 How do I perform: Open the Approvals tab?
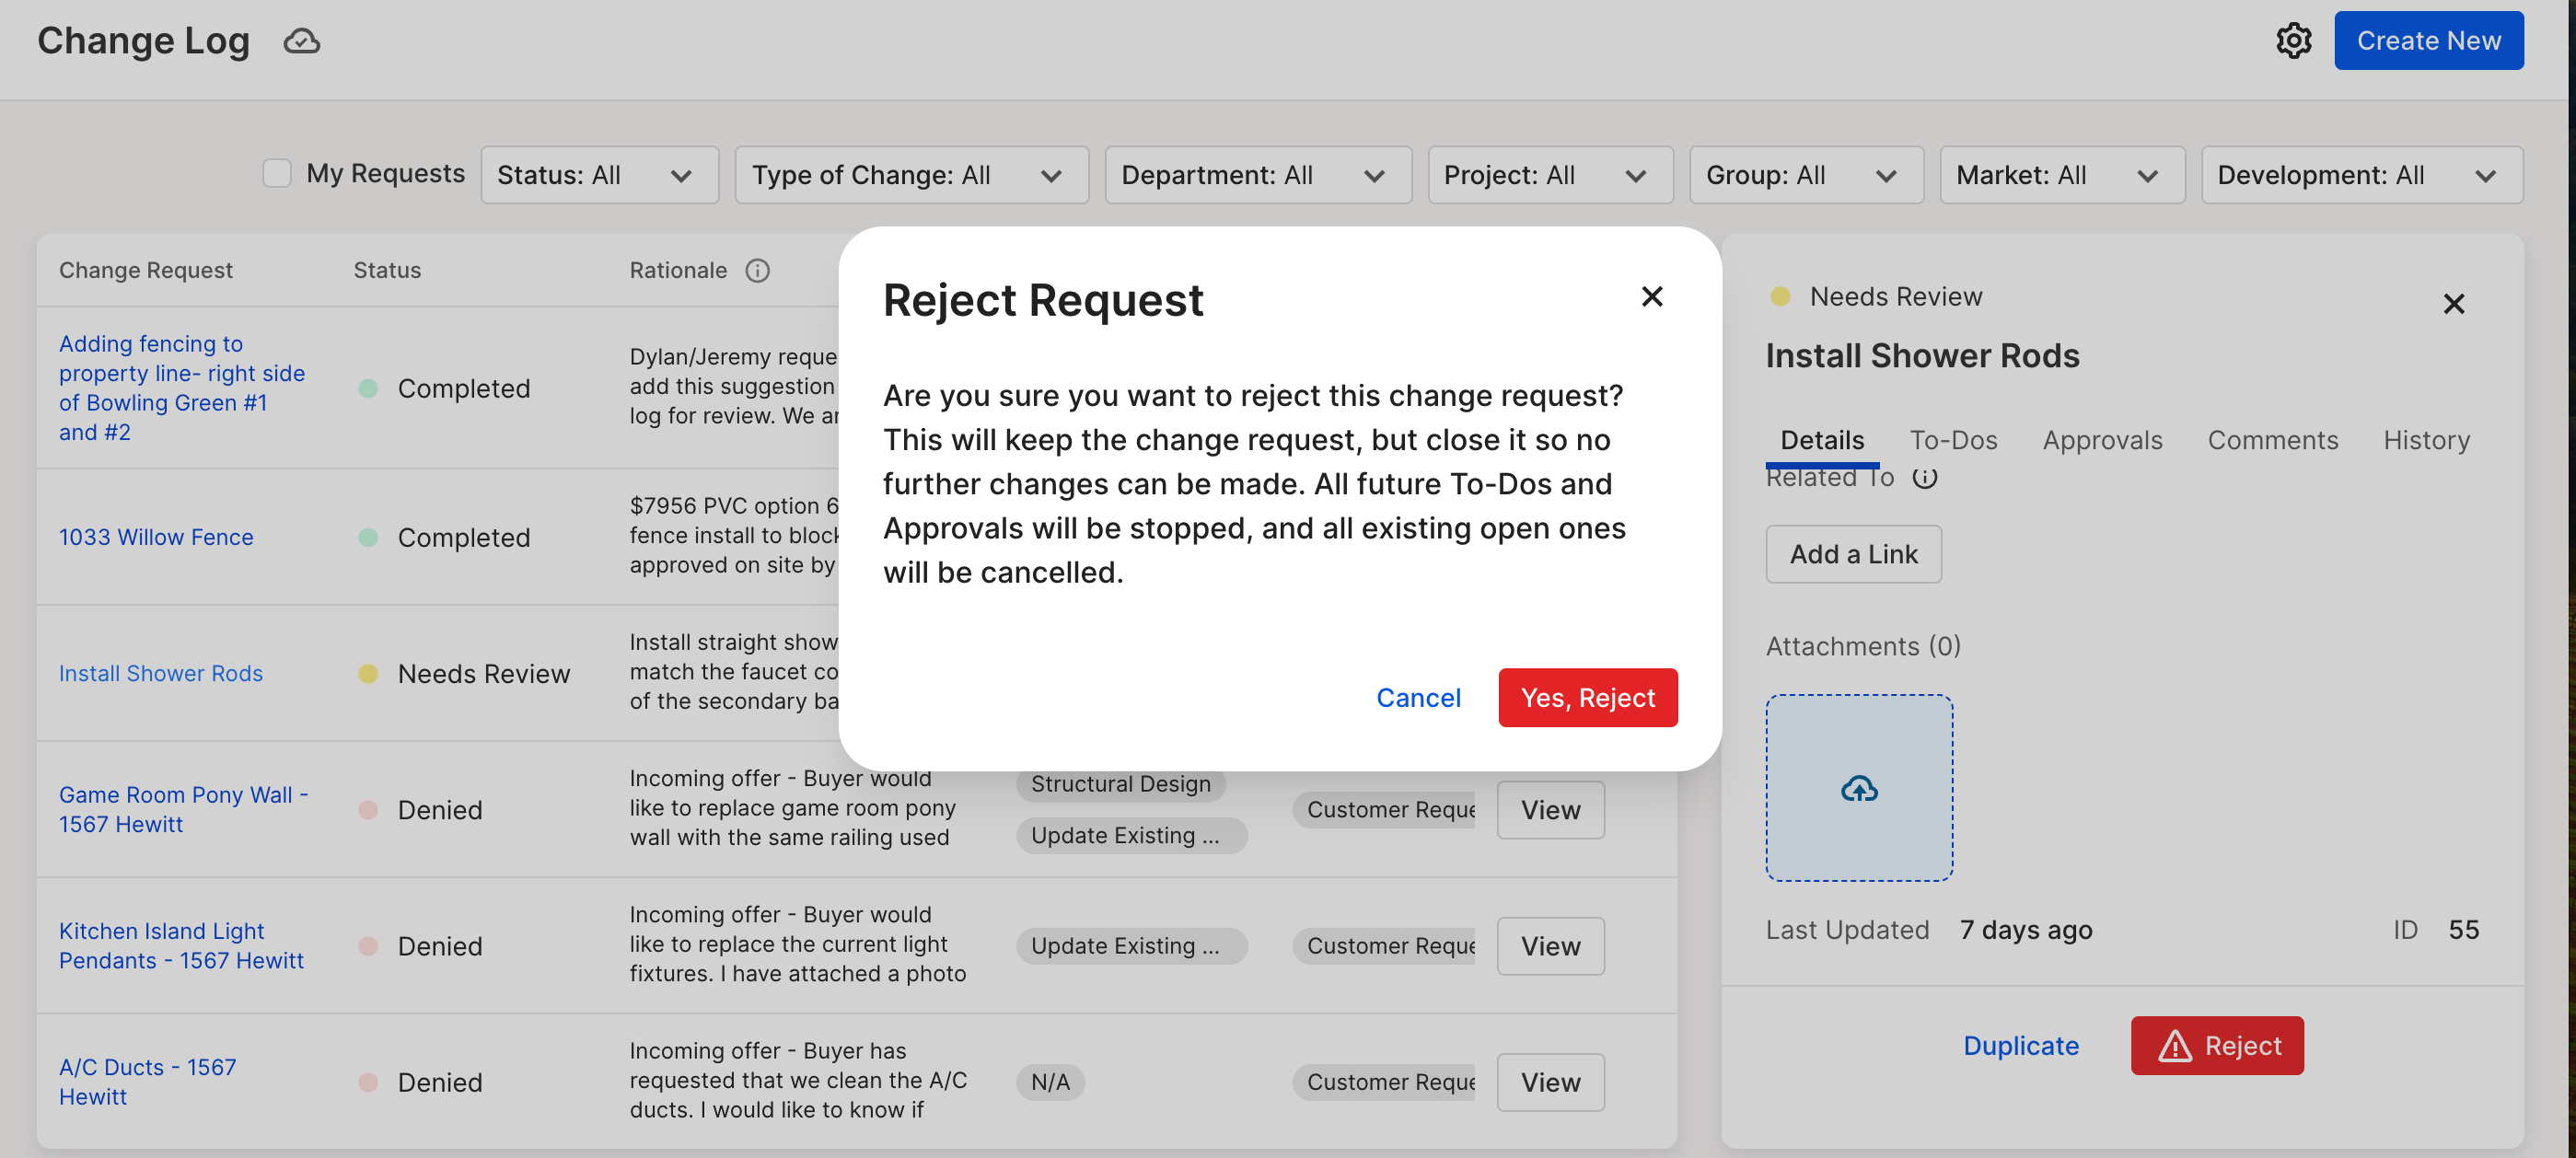point(2102,440)
